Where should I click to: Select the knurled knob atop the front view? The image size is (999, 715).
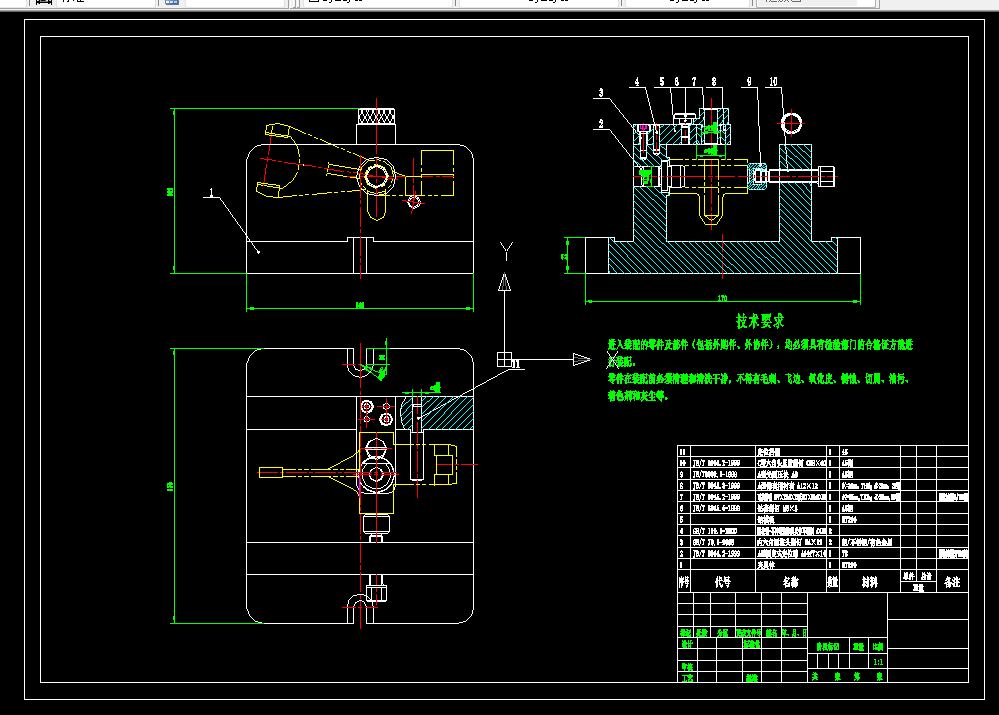point(376,117)
